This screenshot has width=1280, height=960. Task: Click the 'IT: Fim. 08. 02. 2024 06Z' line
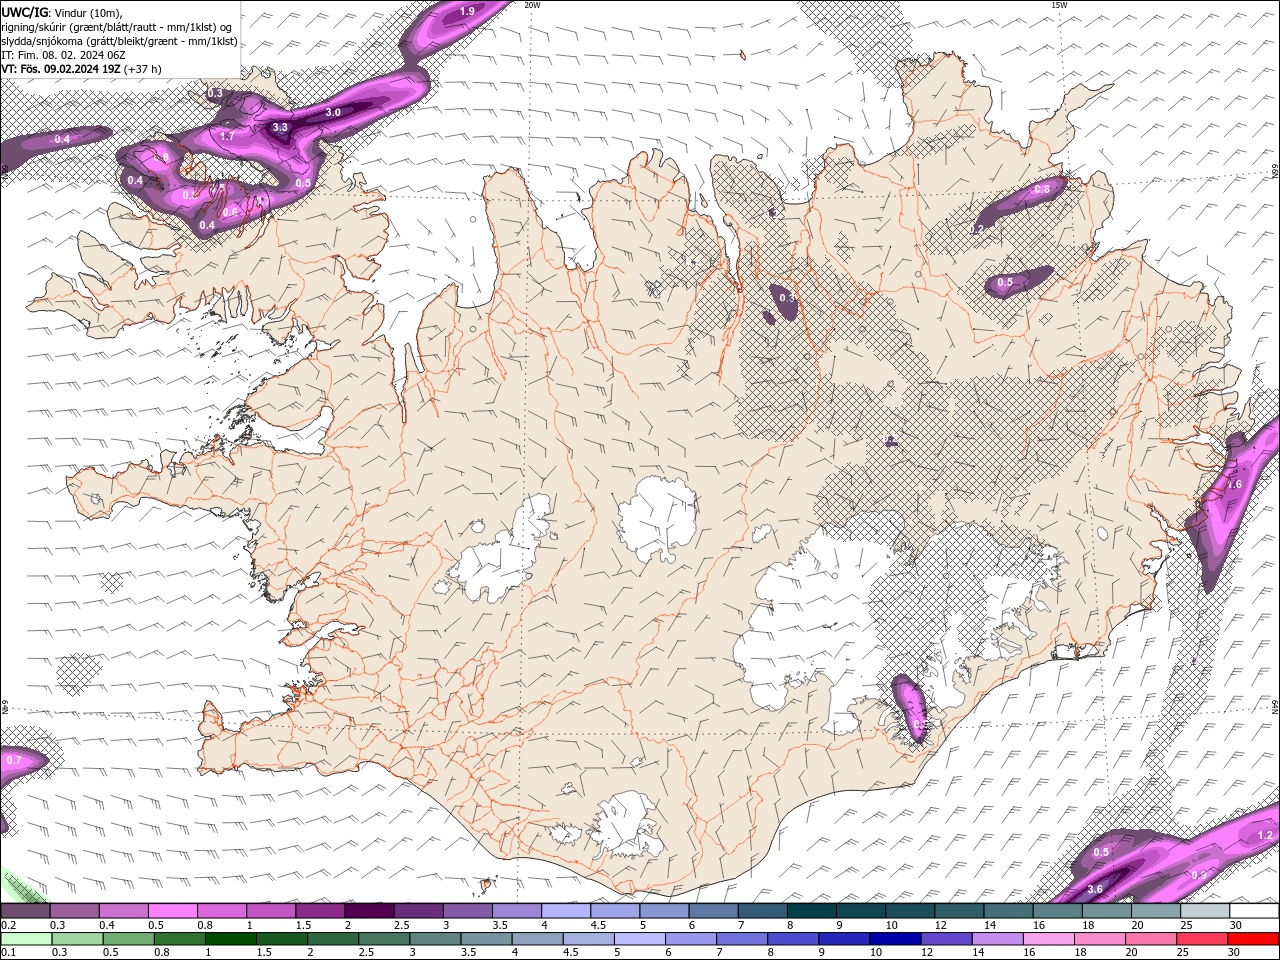click(x=63, y=55)
